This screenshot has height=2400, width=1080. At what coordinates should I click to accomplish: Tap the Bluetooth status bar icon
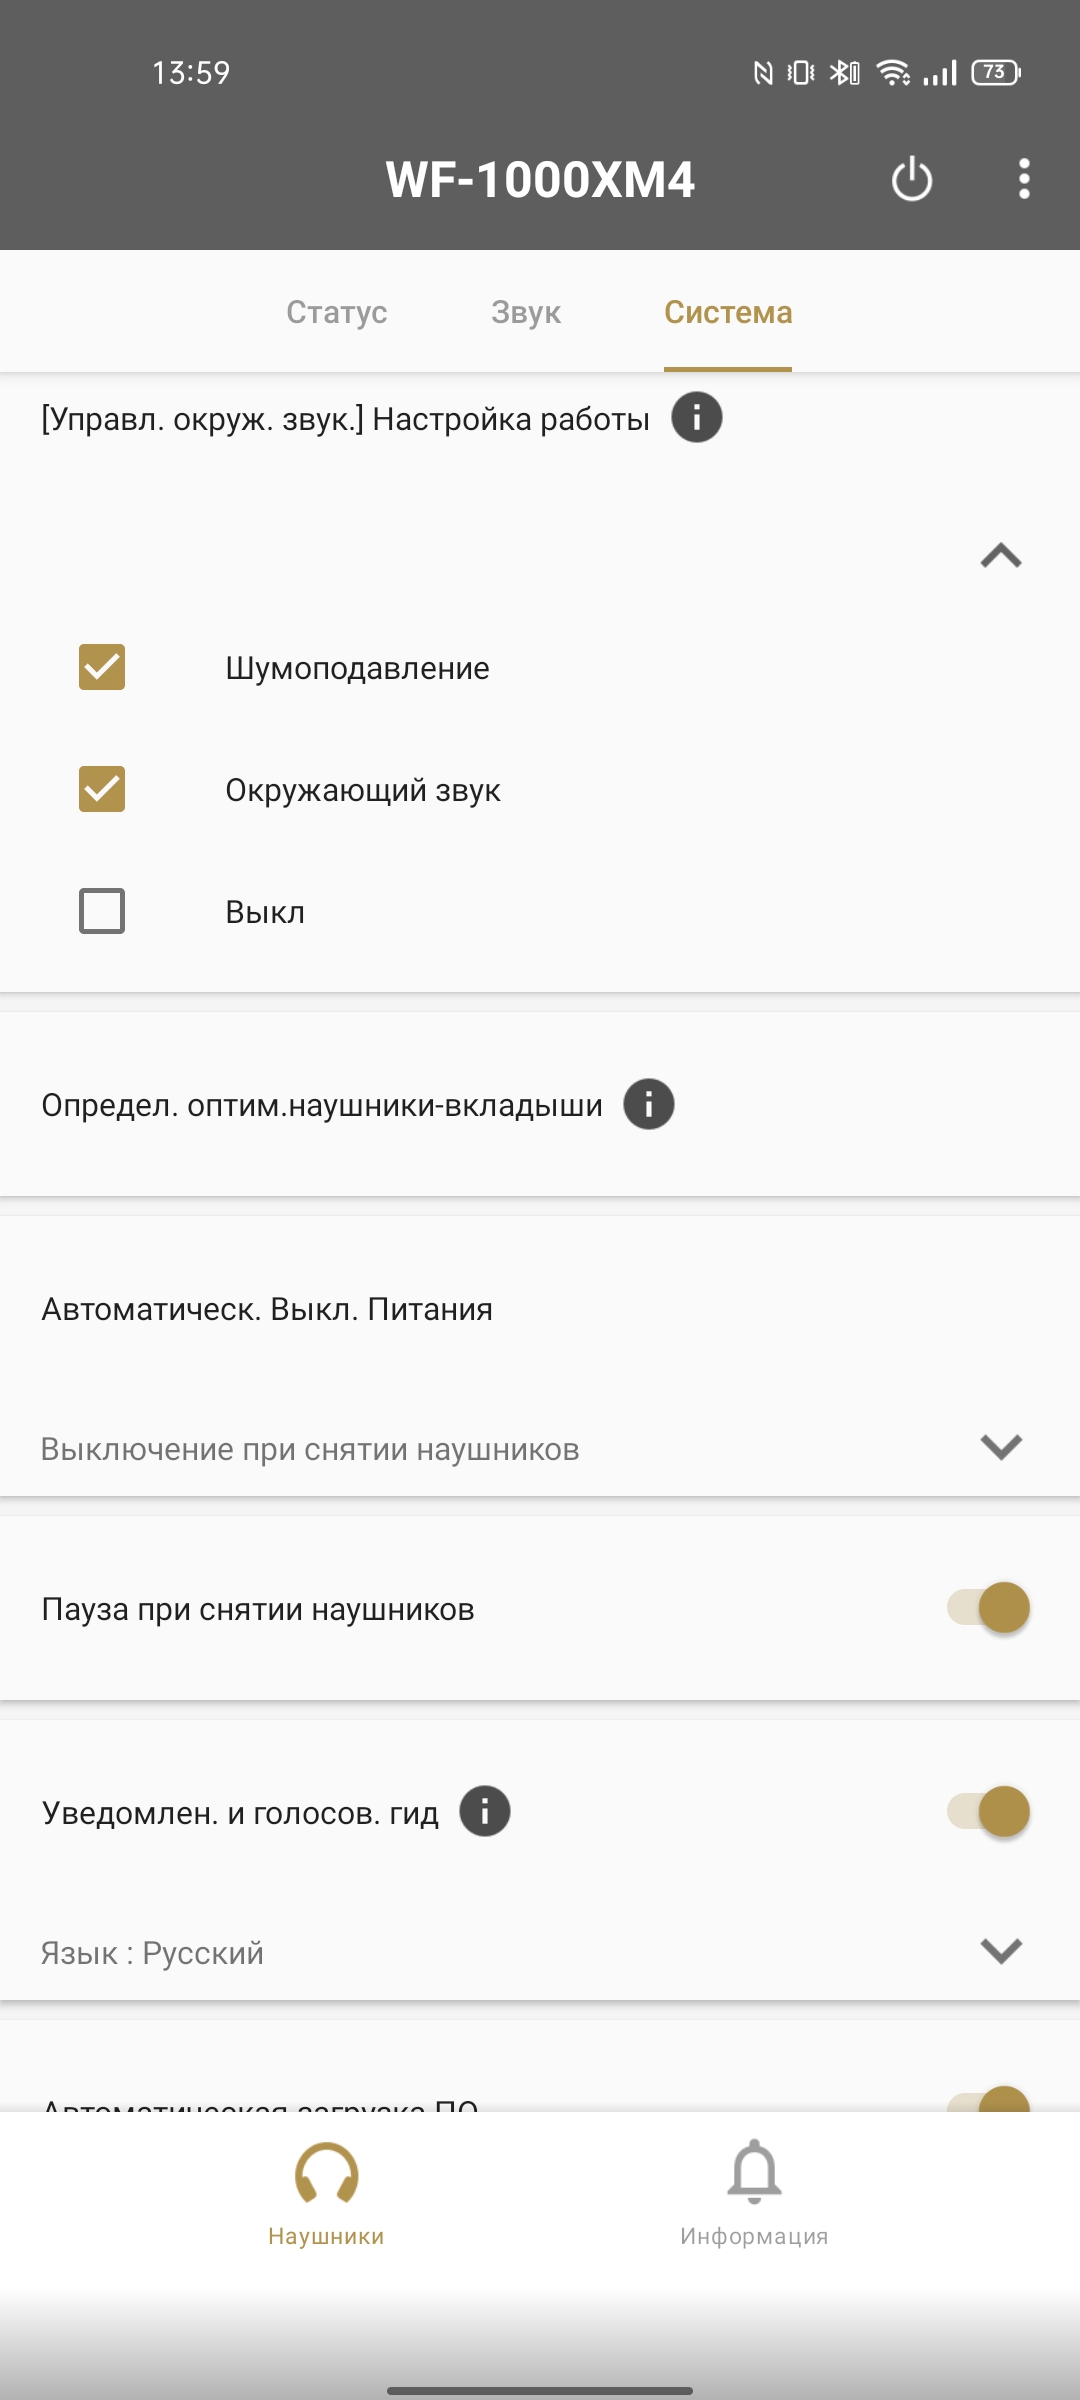point(844,72)
